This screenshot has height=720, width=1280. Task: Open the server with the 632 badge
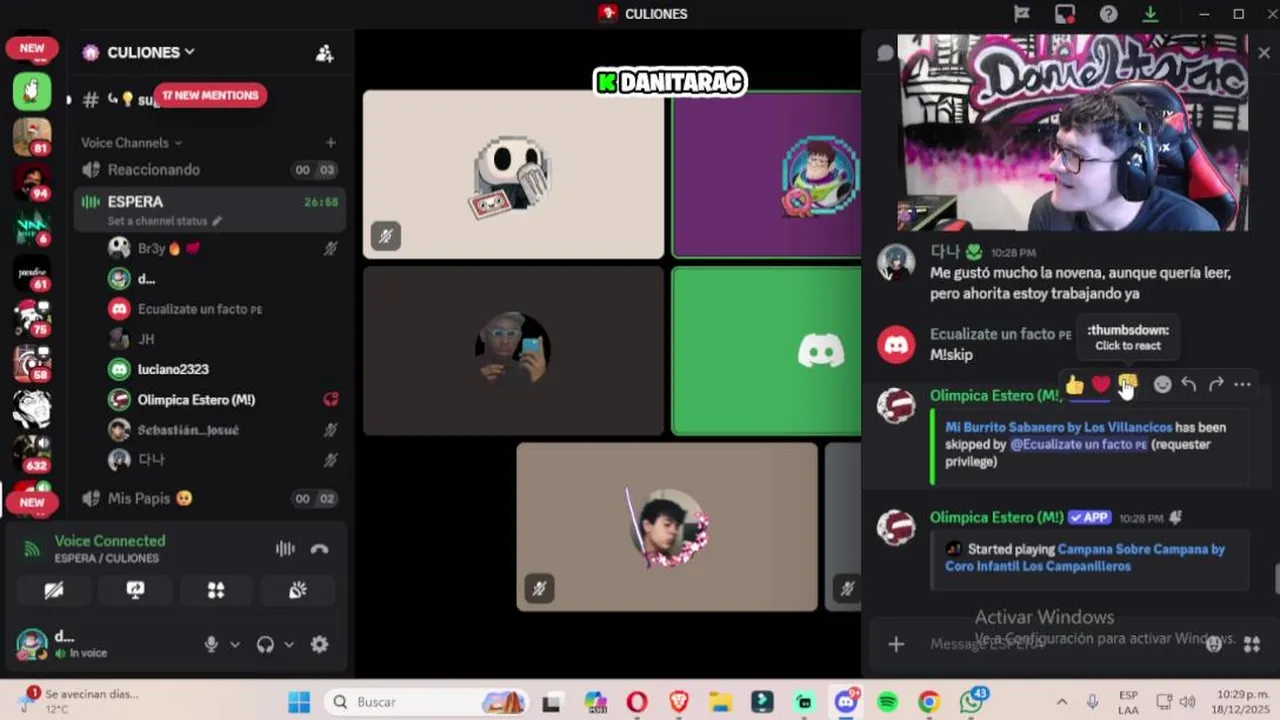pyautogui.click(x=32, y=452)
